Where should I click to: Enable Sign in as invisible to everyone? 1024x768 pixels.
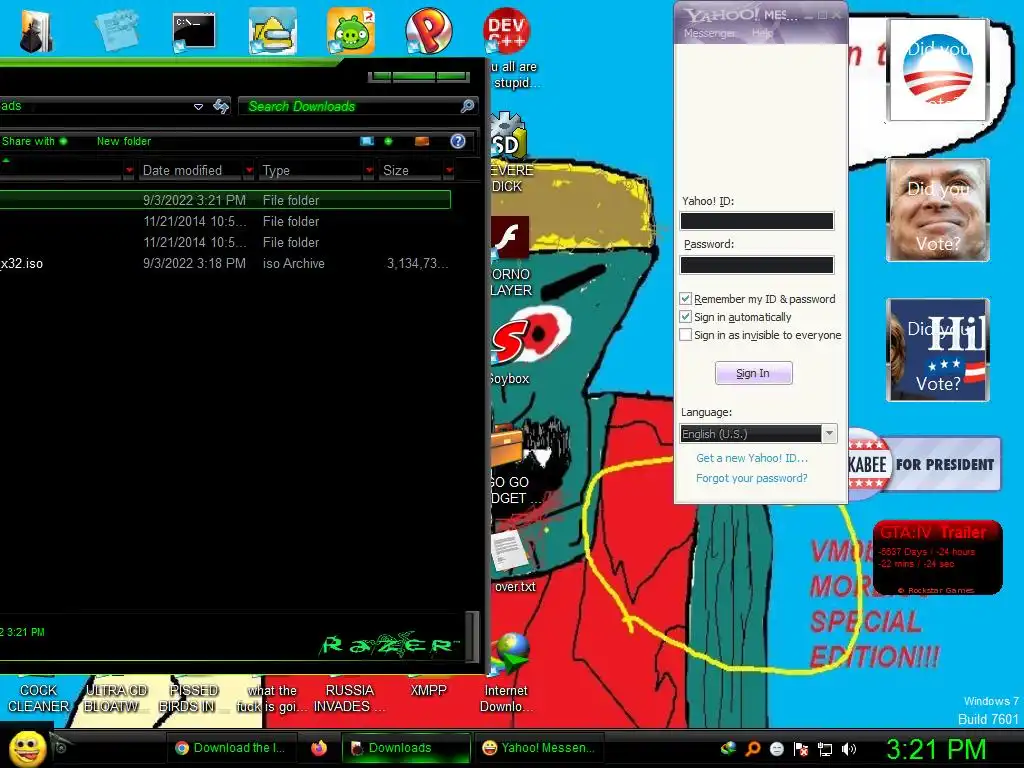685,334
